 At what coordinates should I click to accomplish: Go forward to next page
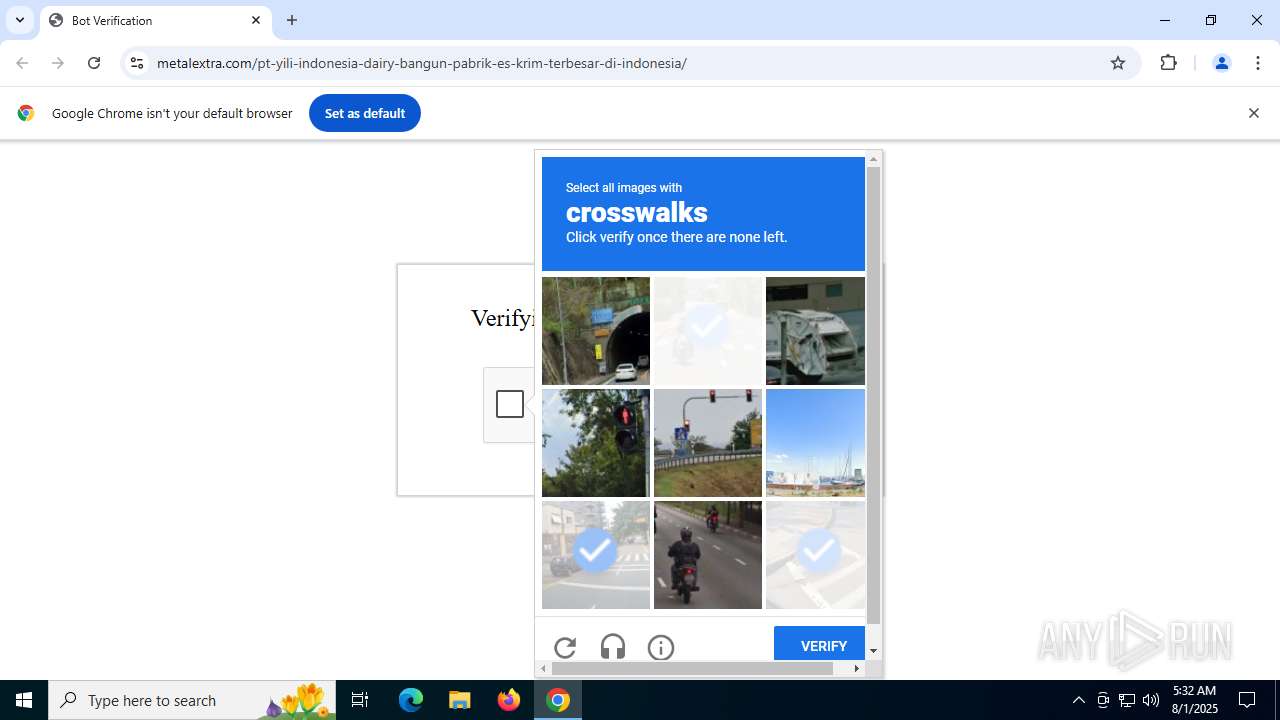58,63
